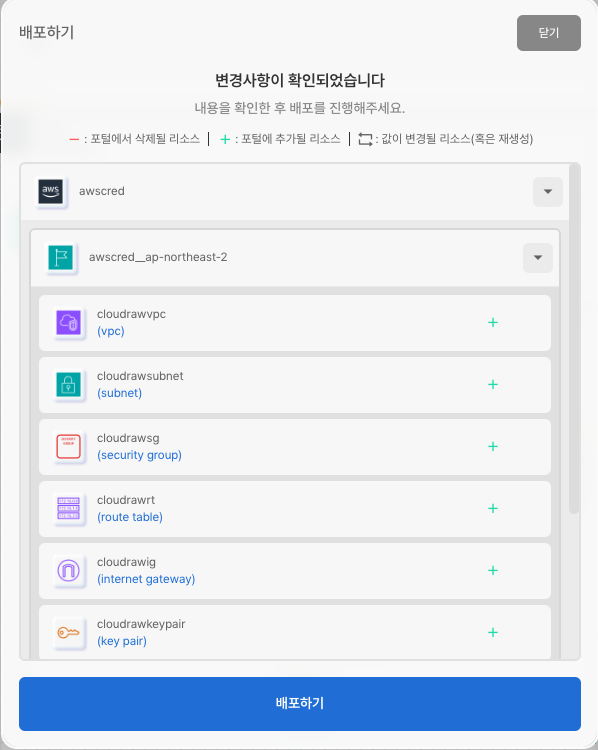Viewport: 598px width, 750px height.
Task: Click the plus icon on cloudrawkeypair row
Action: (493, 632)
